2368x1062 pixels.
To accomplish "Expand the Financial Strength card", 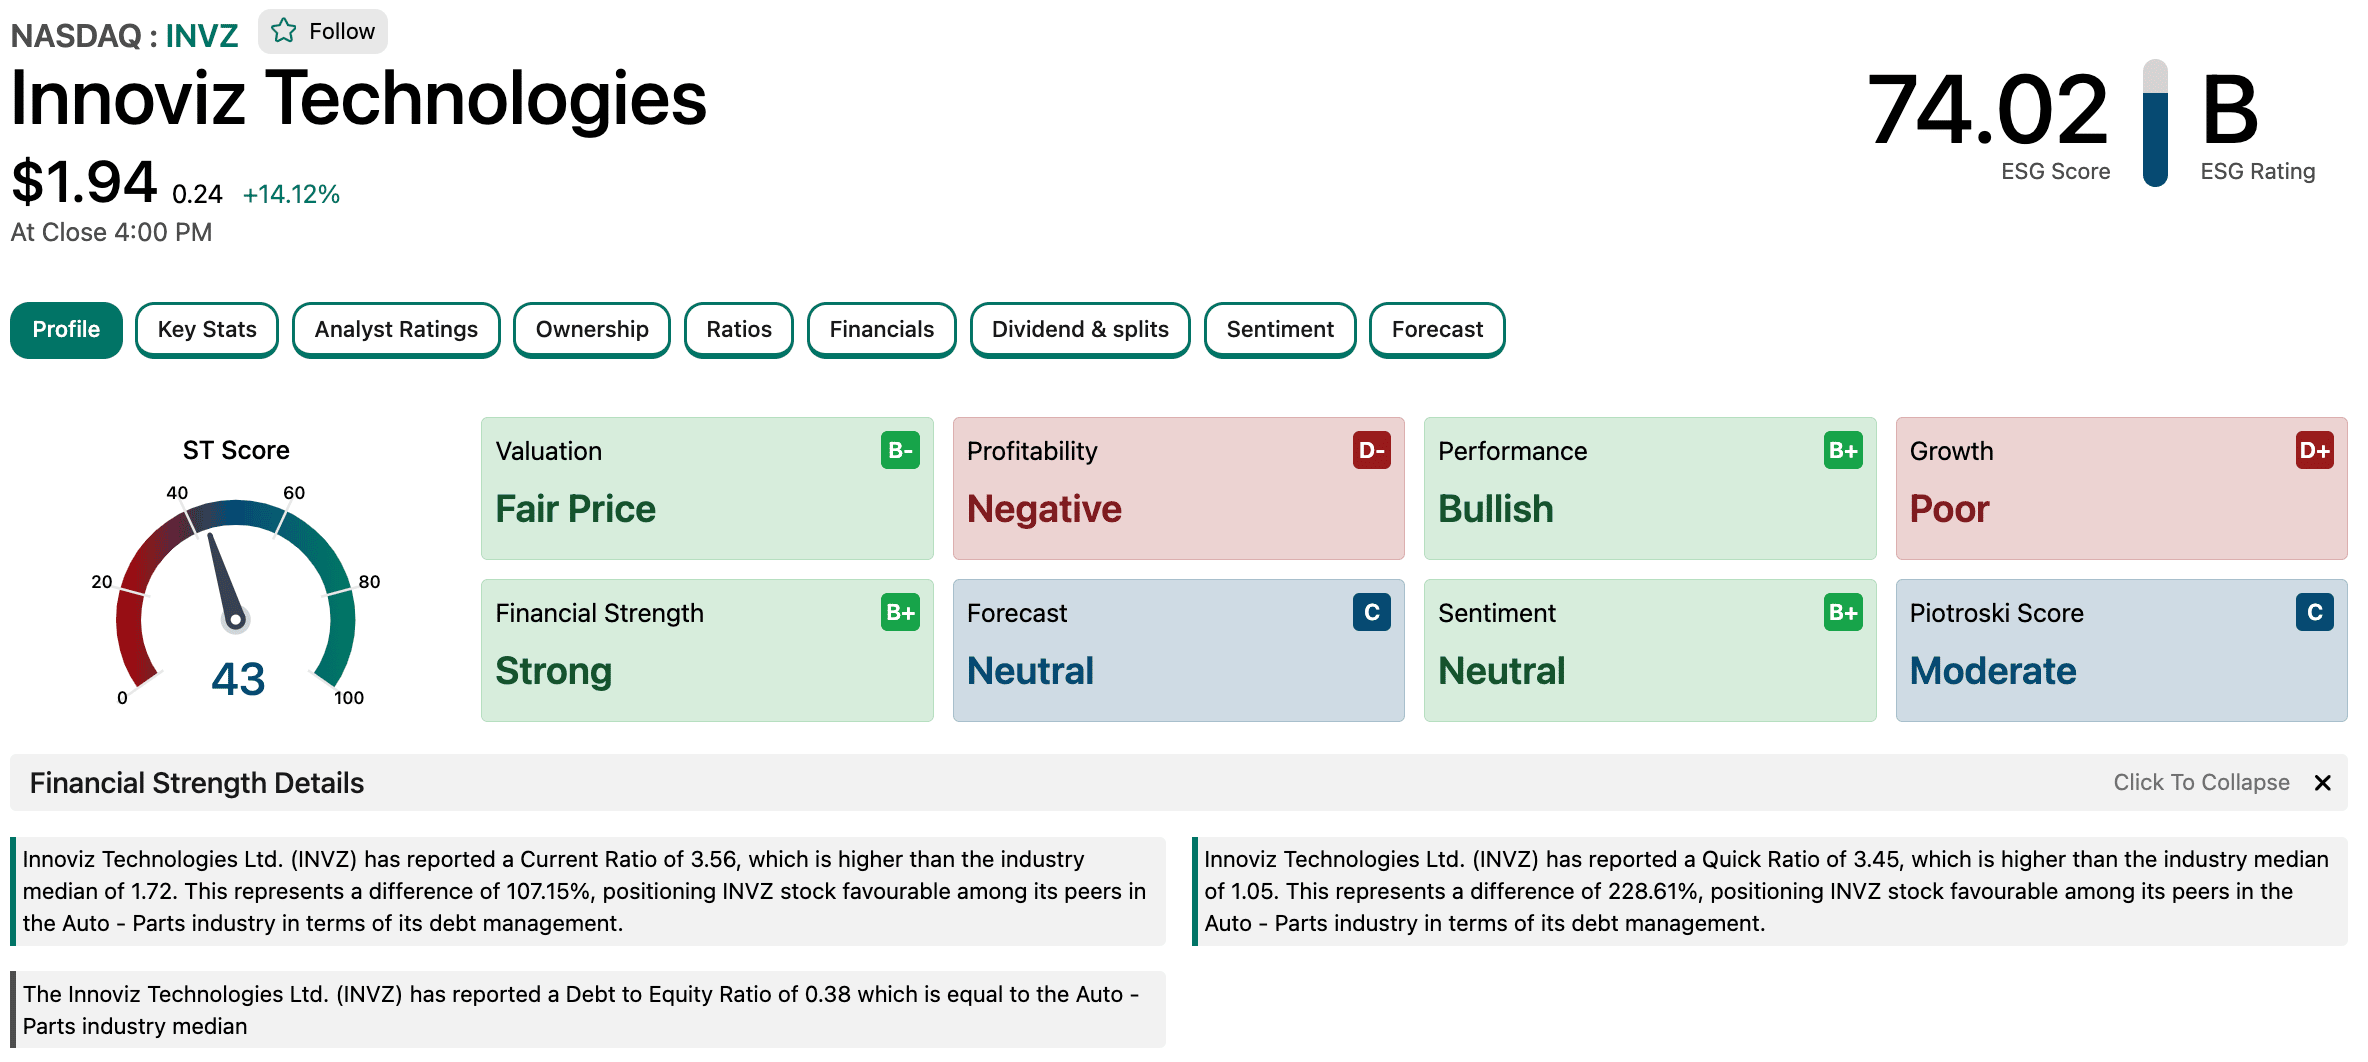I will [706, 650].
